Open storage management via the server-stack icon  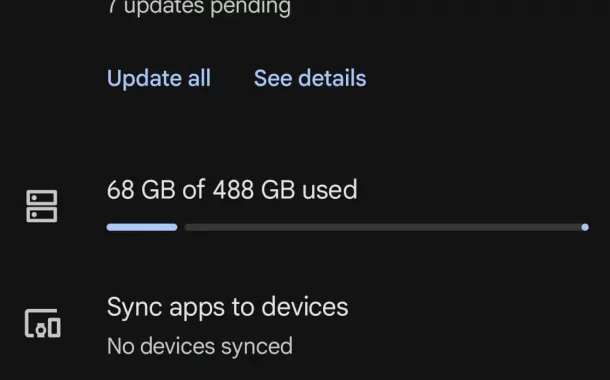coord(42,206)
